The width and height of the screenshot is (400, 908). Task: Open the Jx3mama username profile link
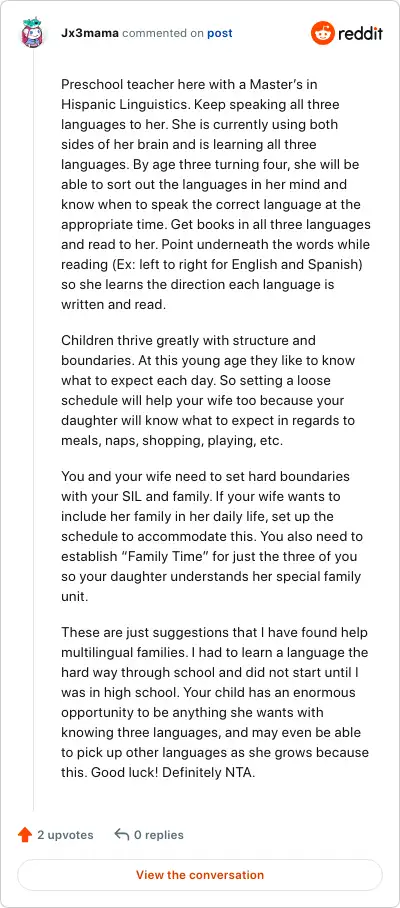pyautogui.click(x=90, y=33)
